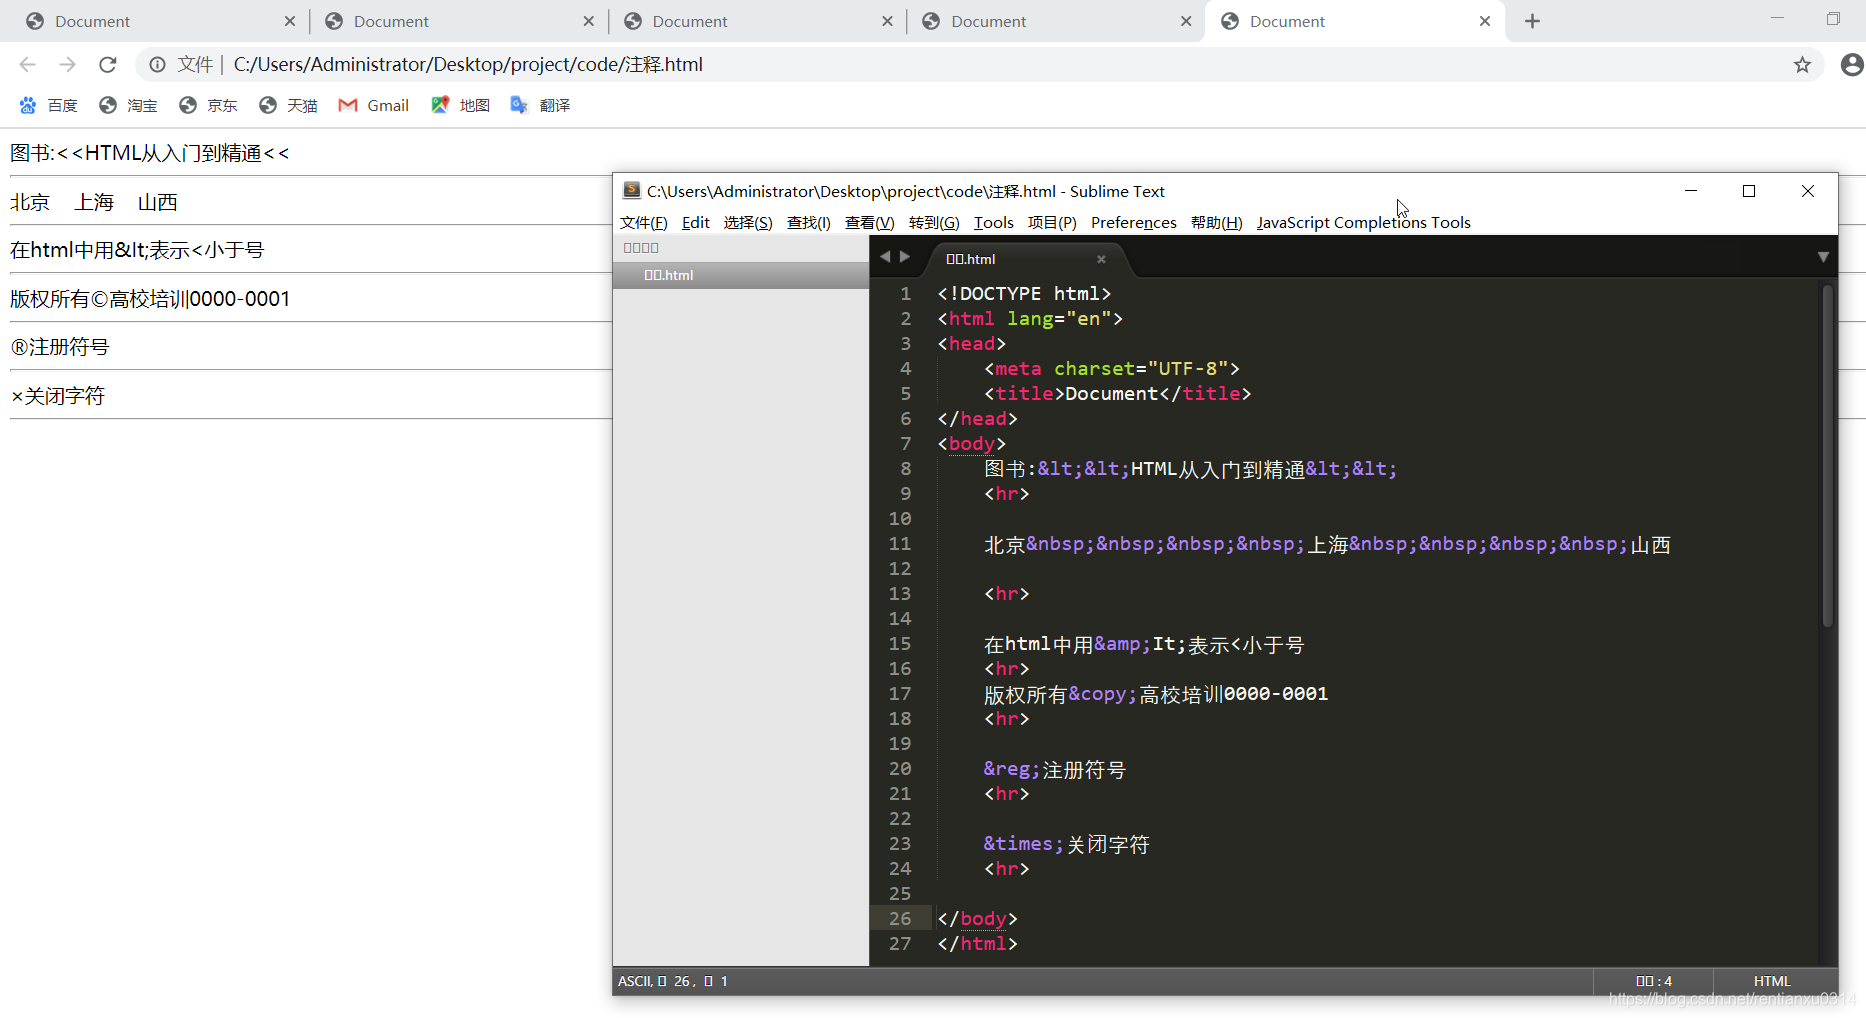
Task: Click the <!DOCTYPE html> line
Action: 1024,294
